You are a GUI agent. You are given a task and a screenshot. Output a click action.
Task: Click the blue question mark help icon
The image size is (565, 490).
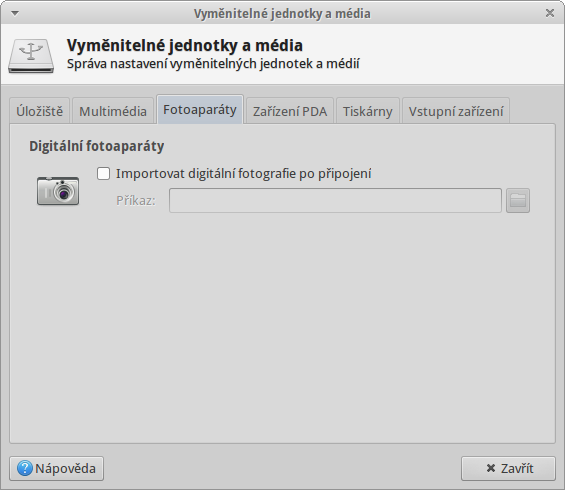point(25,468)
